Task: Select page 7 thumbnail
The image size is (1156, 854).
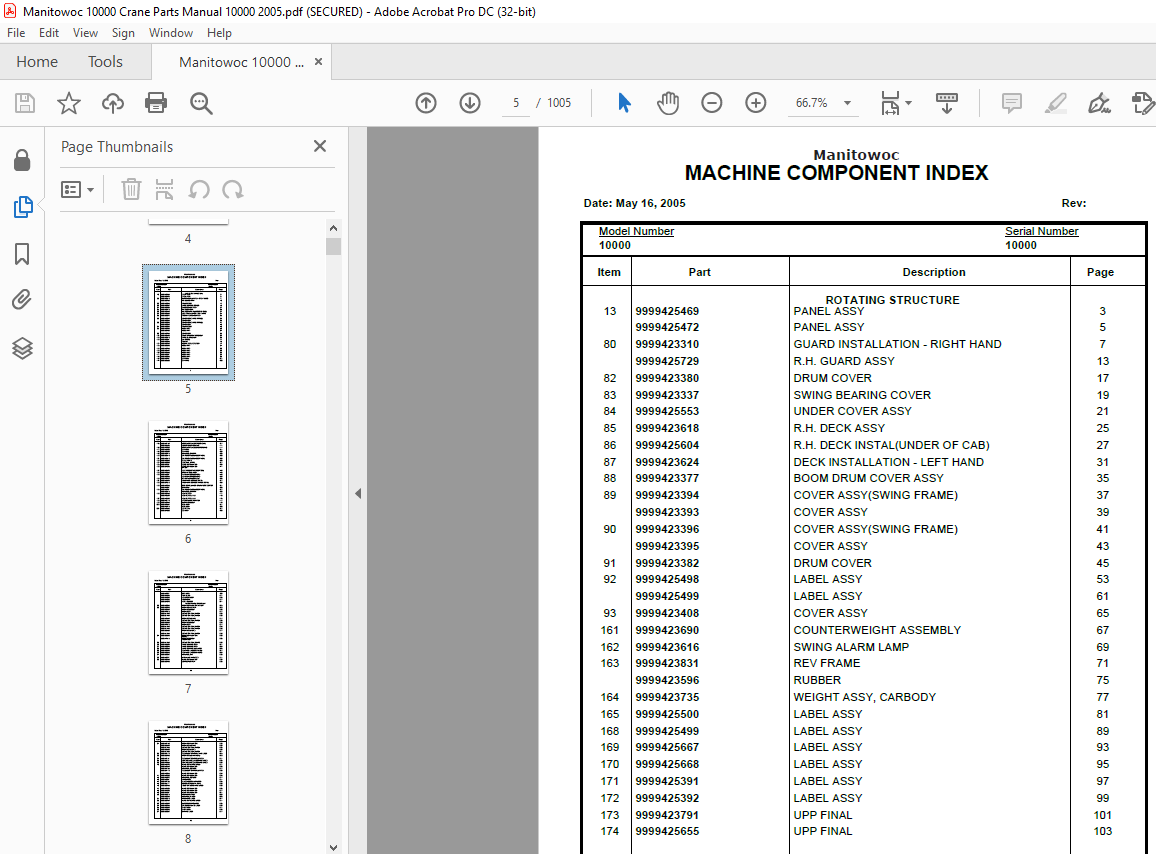Action: pos(188,622)
